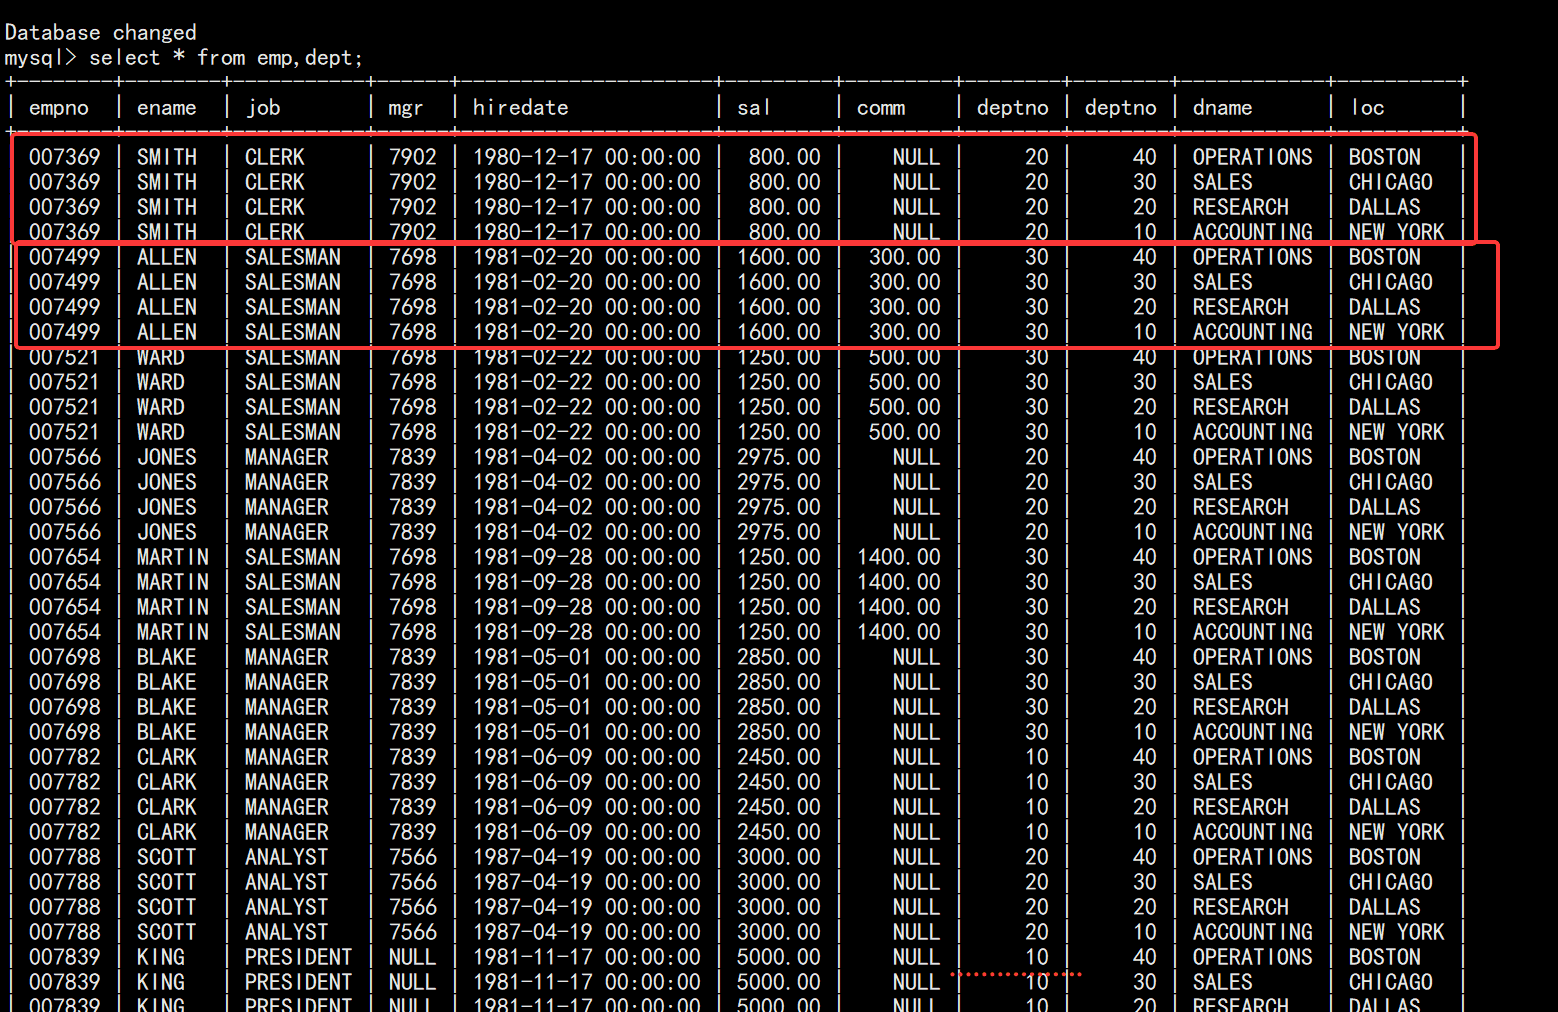Click the hiredate column header
This screenshot has width=1558, height=1012.
click(x=520, y=108)
